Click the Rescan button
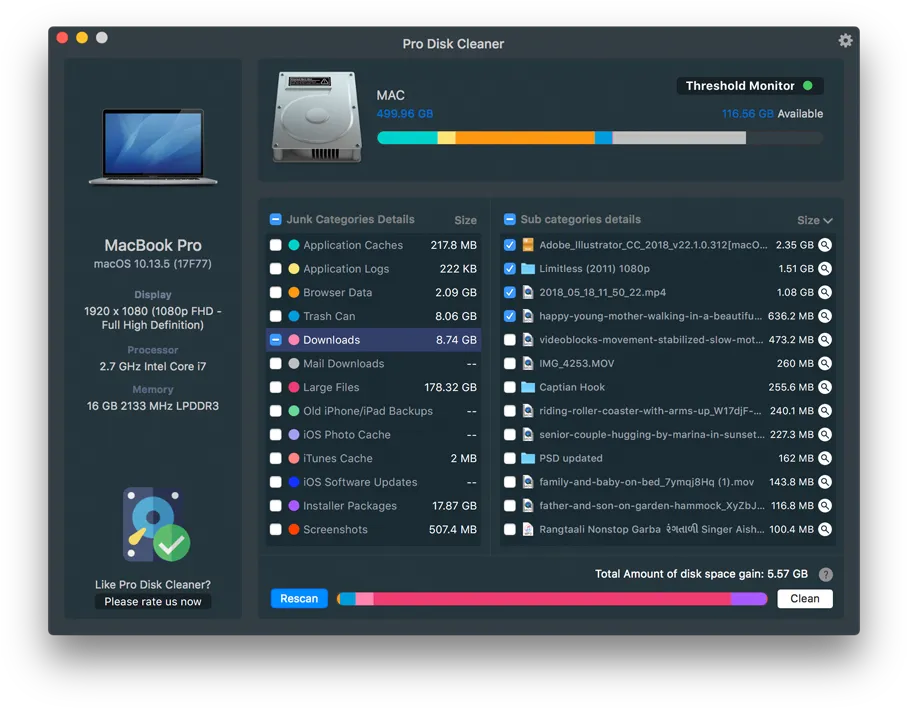Screen dimensions: 907x708 (299, 599)
